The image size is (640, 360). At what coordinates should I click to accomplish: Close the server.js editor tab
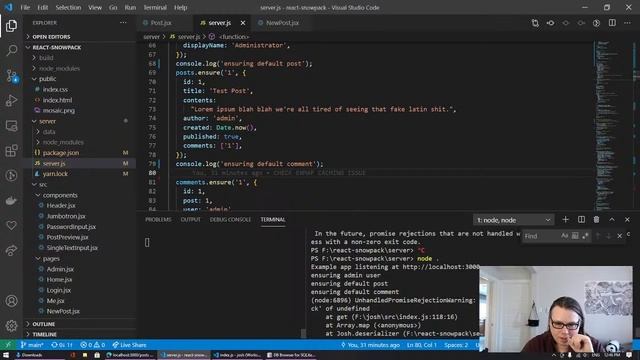[x=243, y=23]
